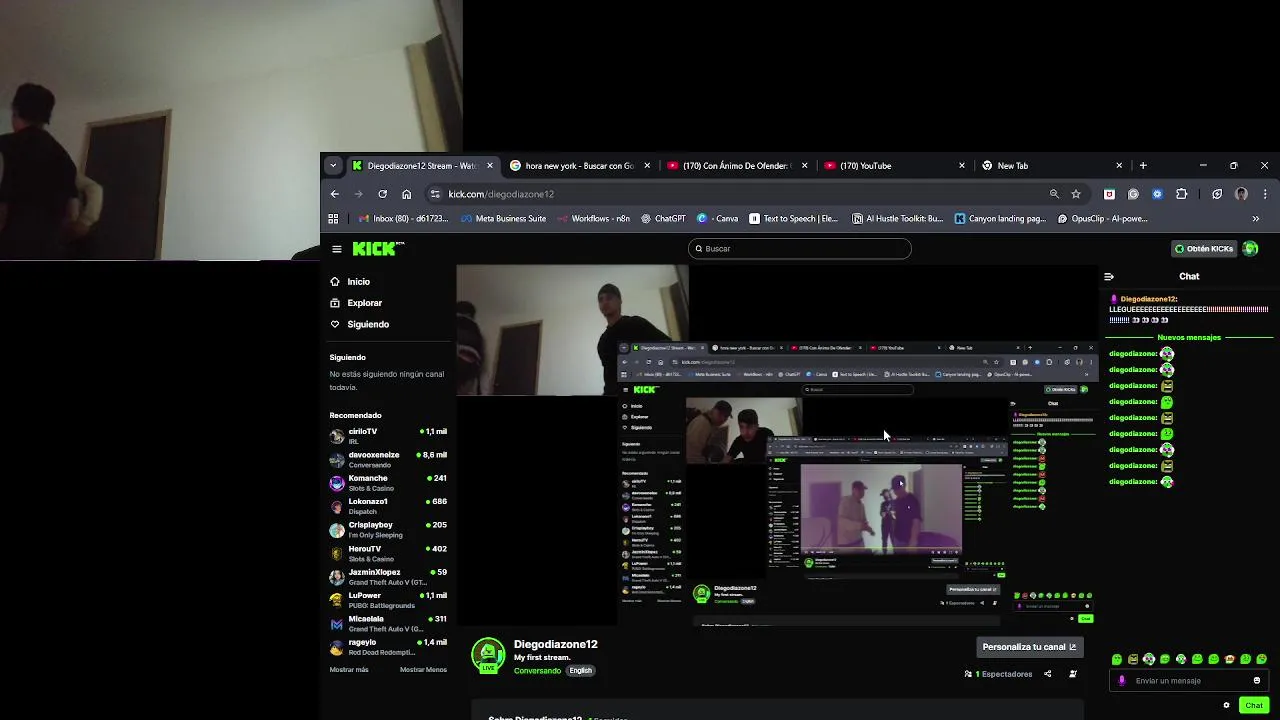The width and height of the screenshot is (1280, 720).
Task: Open Crisplayboy recommended channel
Action: [388, 530]
